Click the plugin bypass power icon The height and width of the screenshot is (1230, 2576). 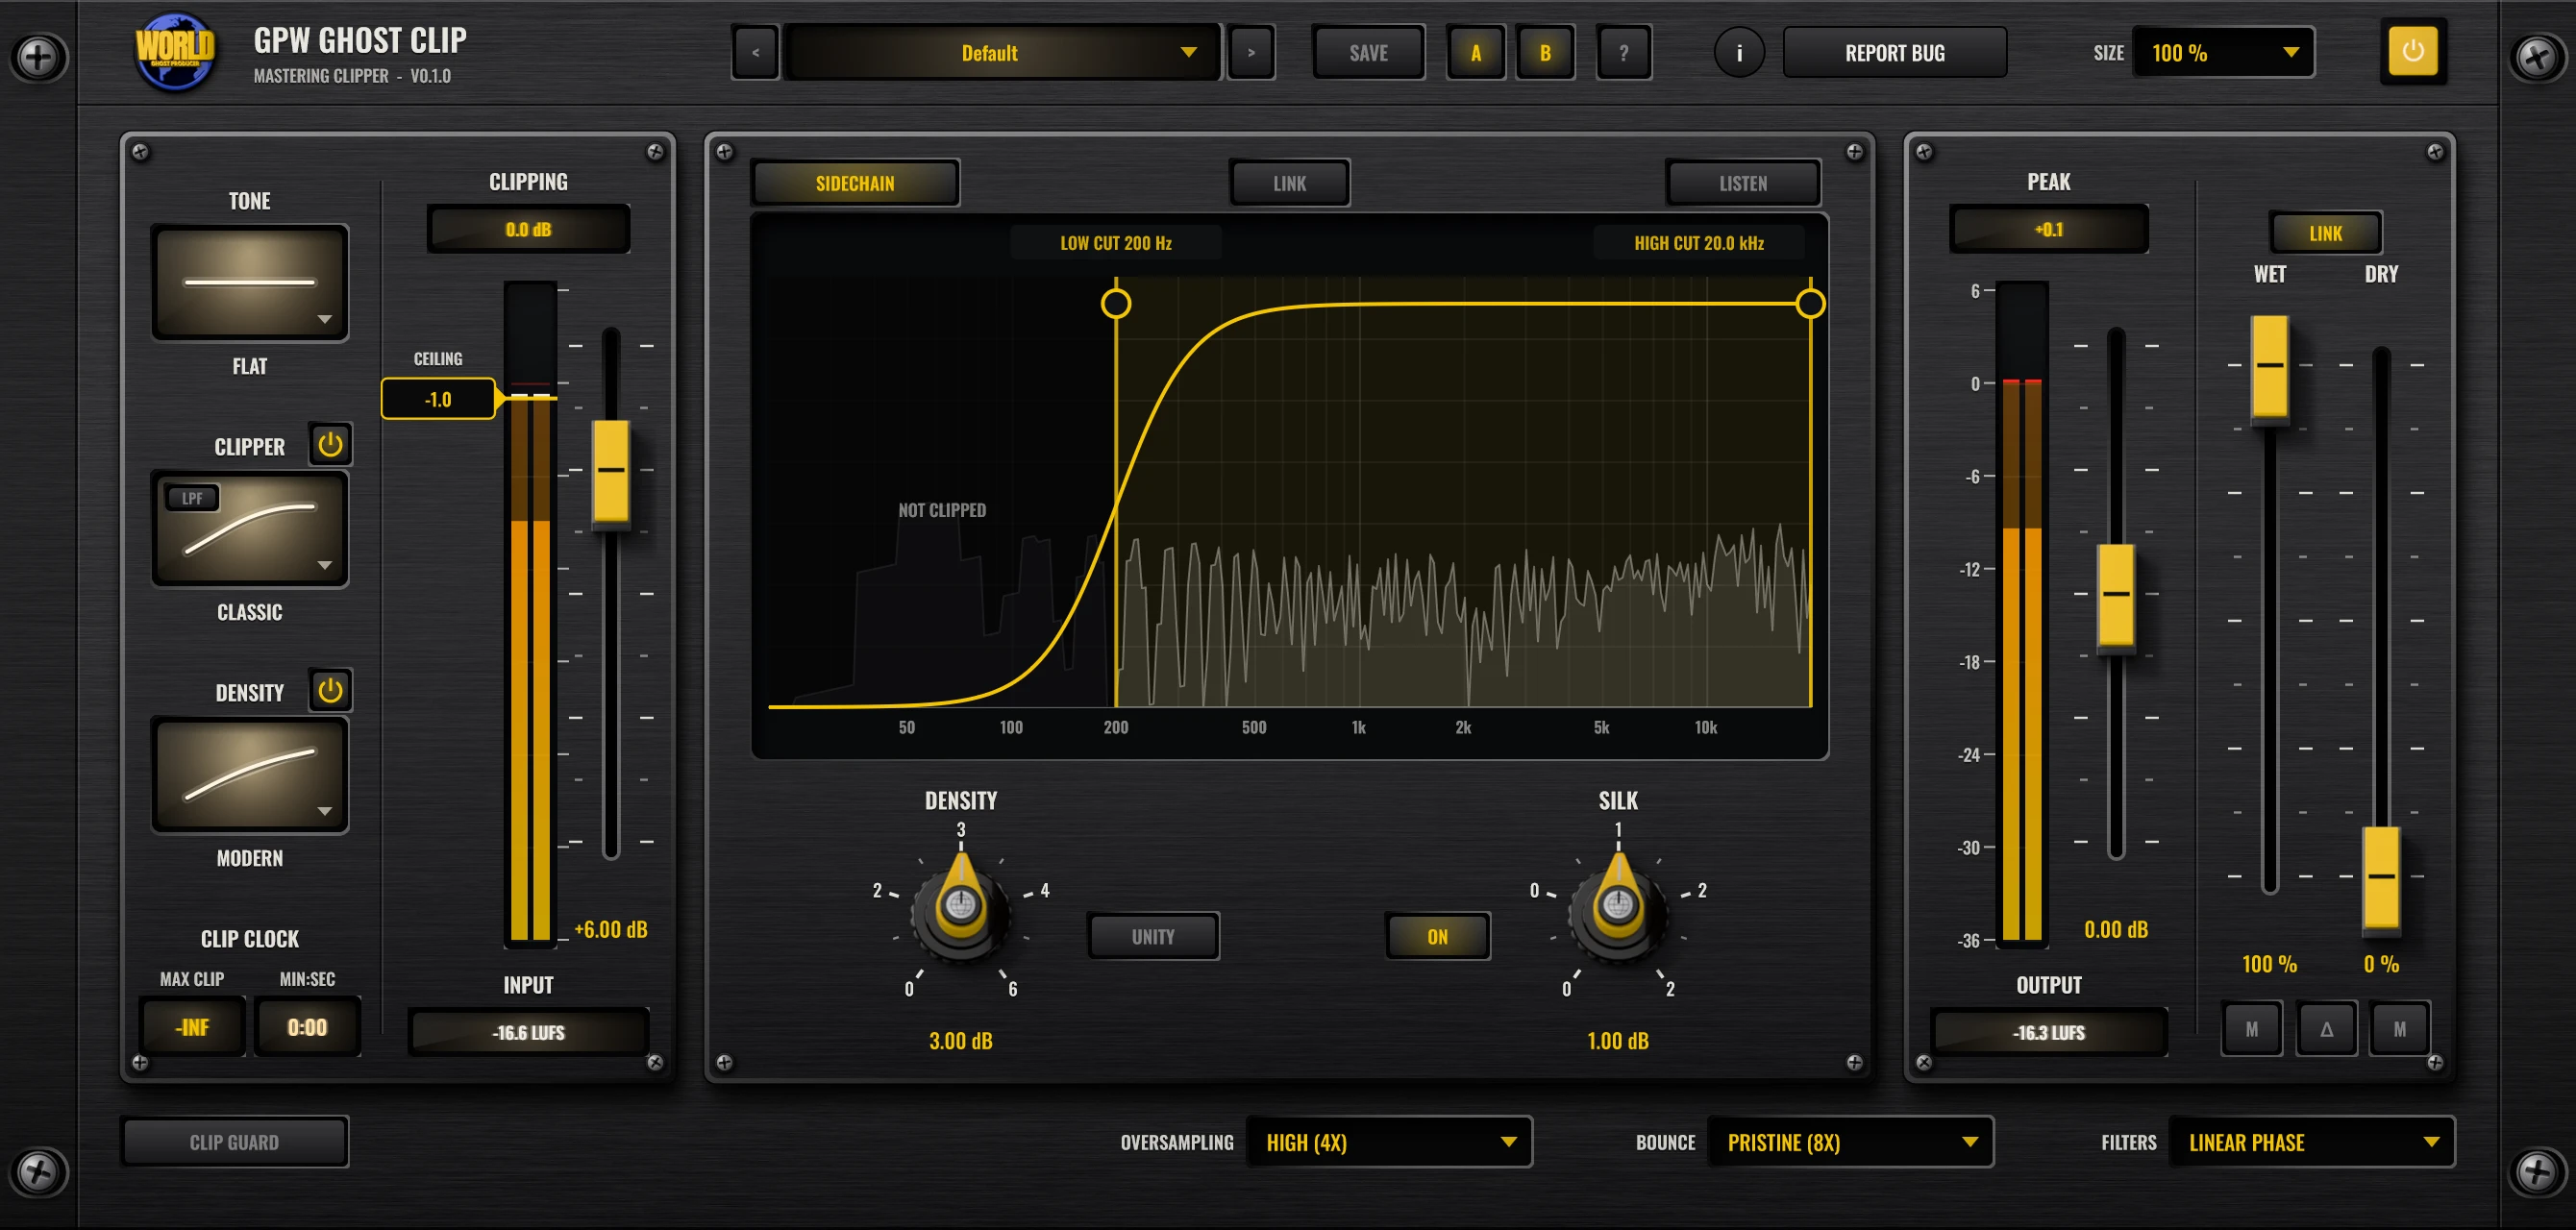(2412, 52)
